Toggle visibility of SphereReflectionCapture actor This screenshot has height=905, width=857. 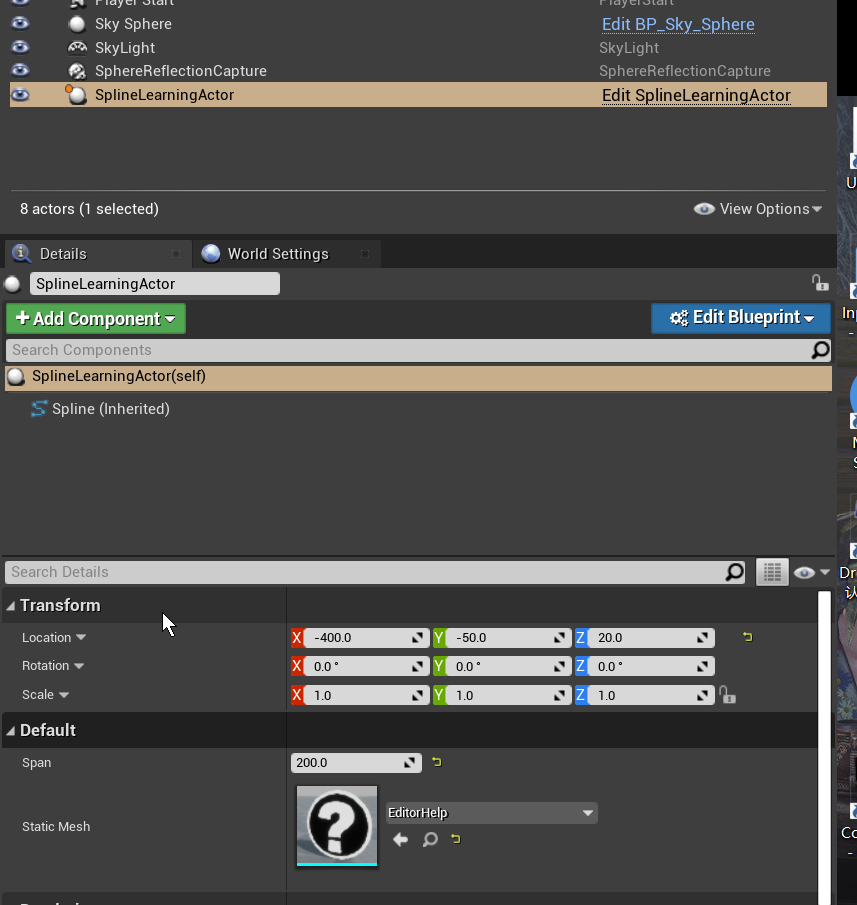[x=20, y=70]
